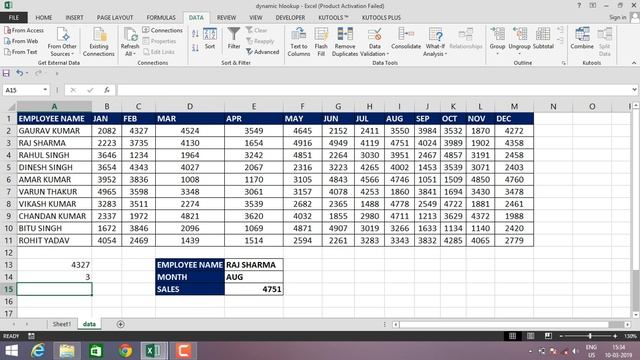Open Data Validation dropdown
This screenshot has height=360, width=640.
coord(375,42)
